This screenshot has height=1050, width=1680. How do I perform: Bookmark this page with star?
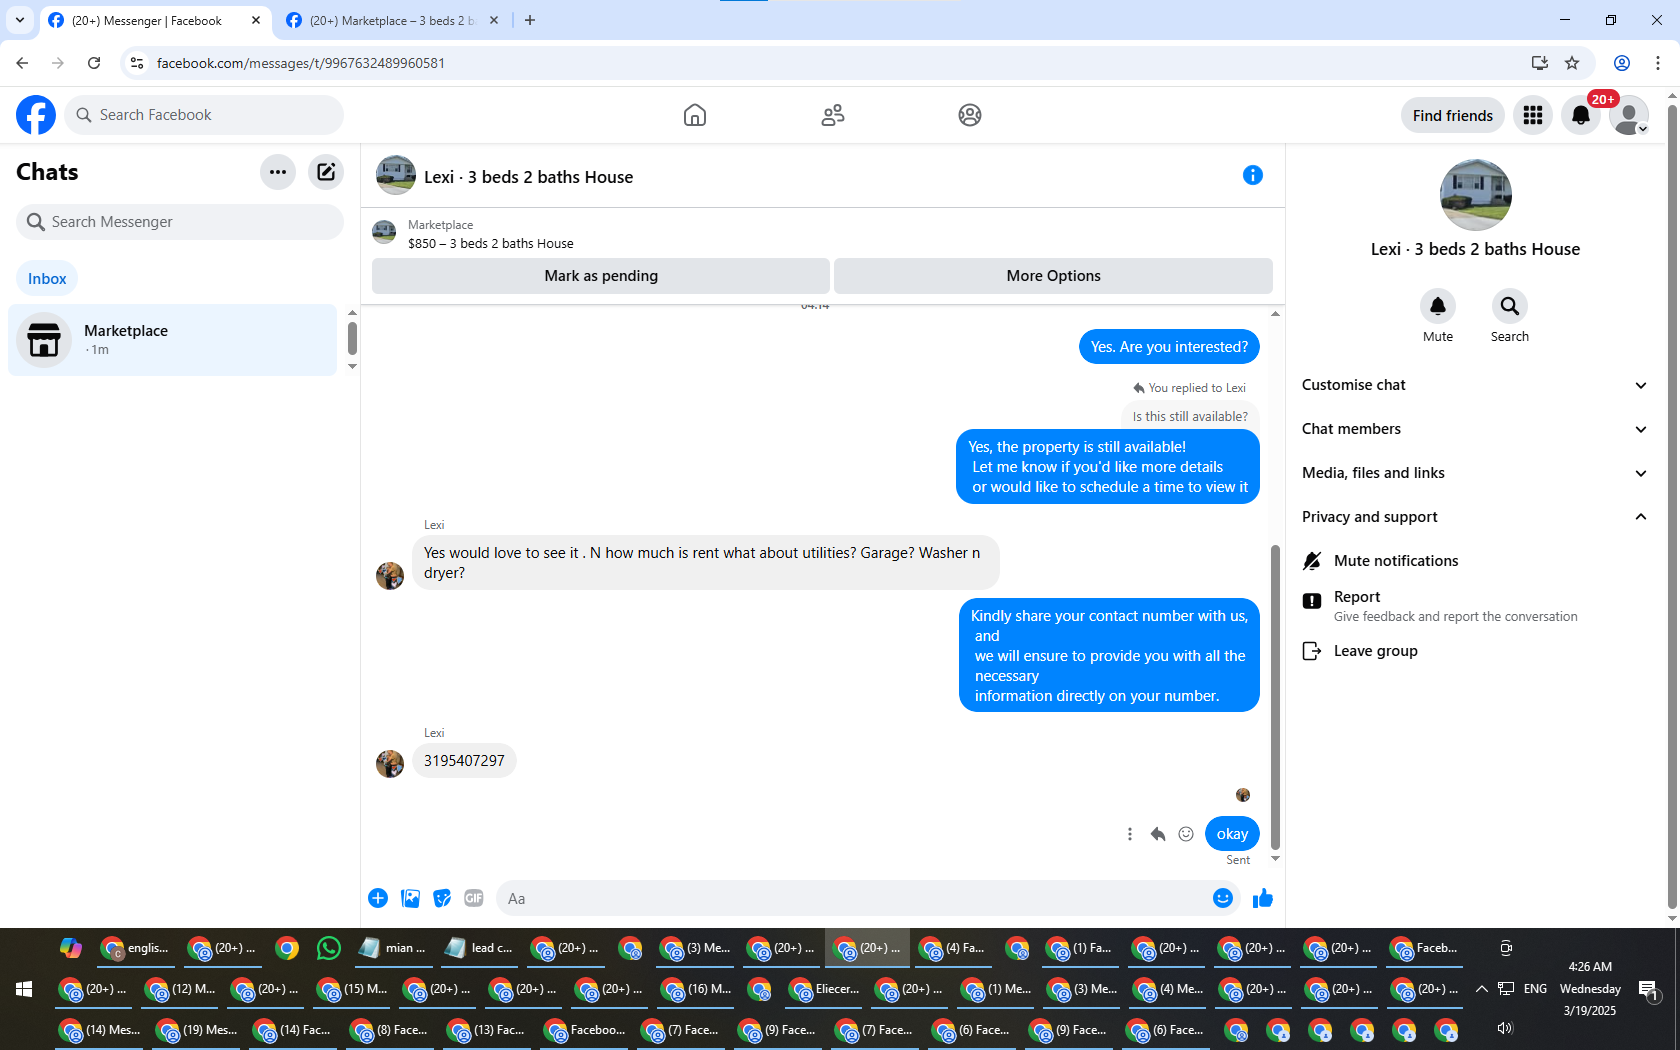click(1572, 63)
